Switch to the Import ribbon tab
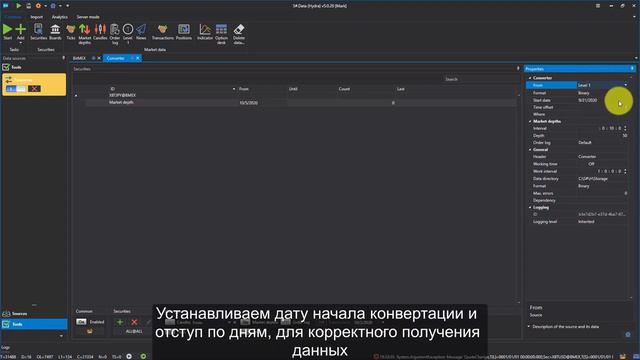 click(36, 17)
